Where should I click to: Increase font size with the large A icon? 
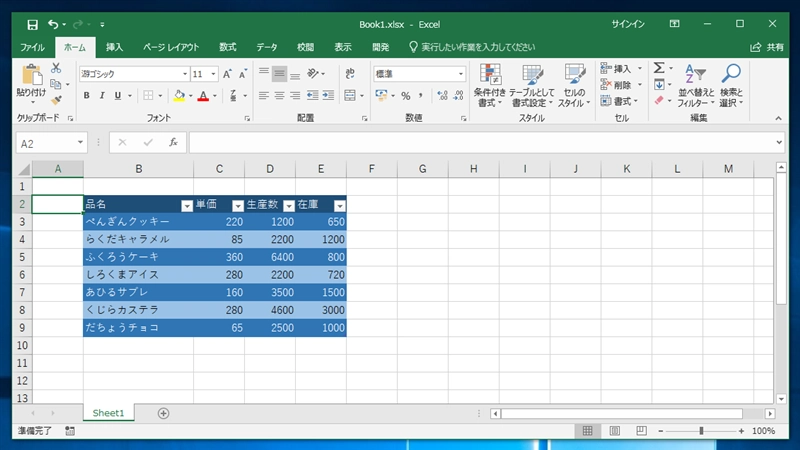[227, 74]
